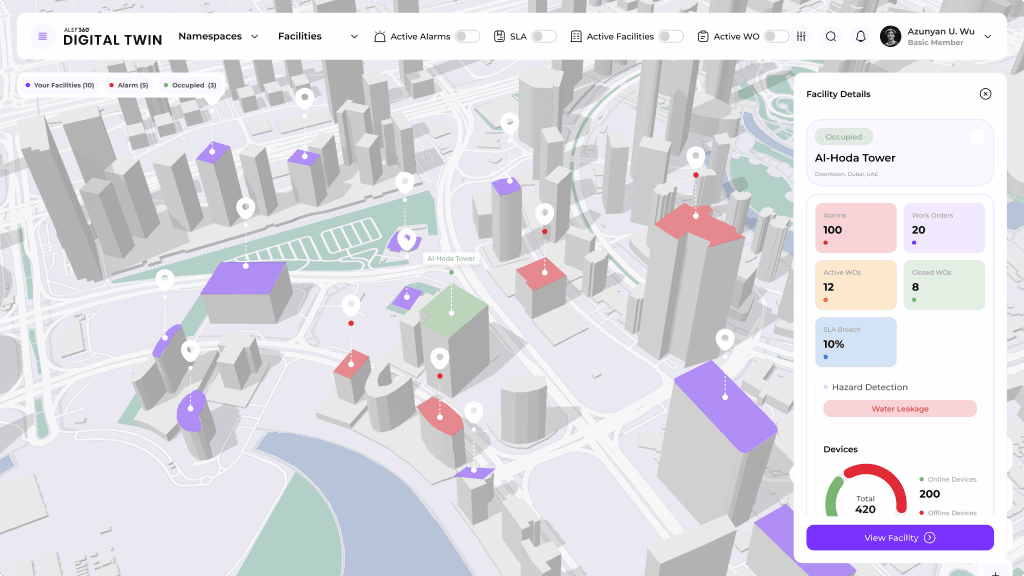The image size is (1024, 576).
Task: Toggle the Active Facilities switch
Action: 670,37
